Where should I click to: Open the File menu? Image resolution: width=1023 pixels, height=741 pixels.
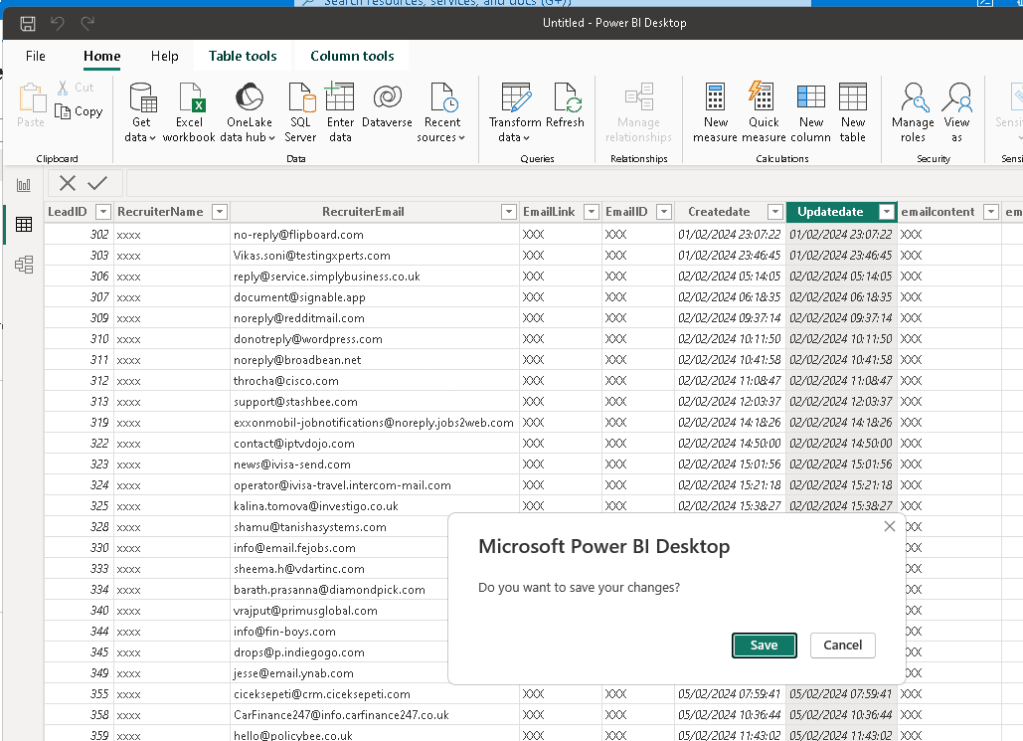click(35, 56)
